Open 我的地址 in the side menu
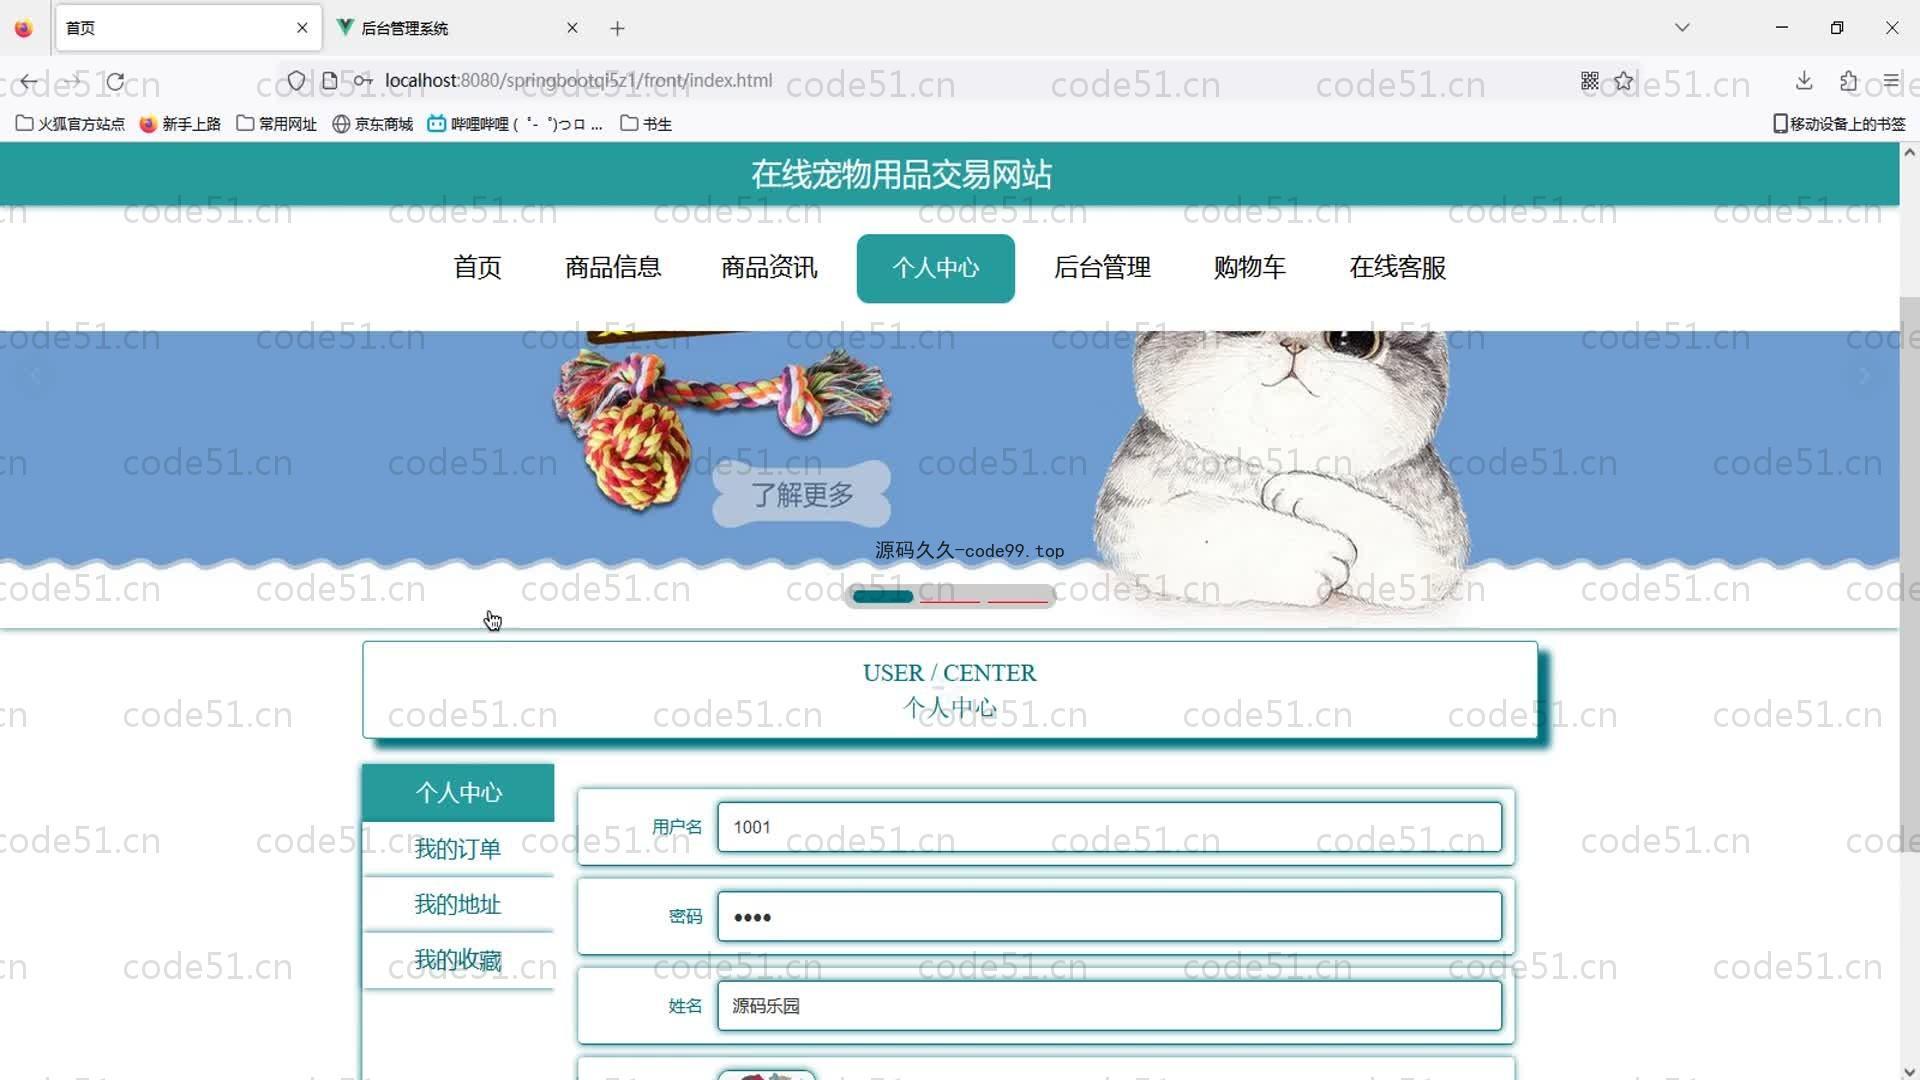Viewport: 1920px width, 1080px height. tap(458, 905)
